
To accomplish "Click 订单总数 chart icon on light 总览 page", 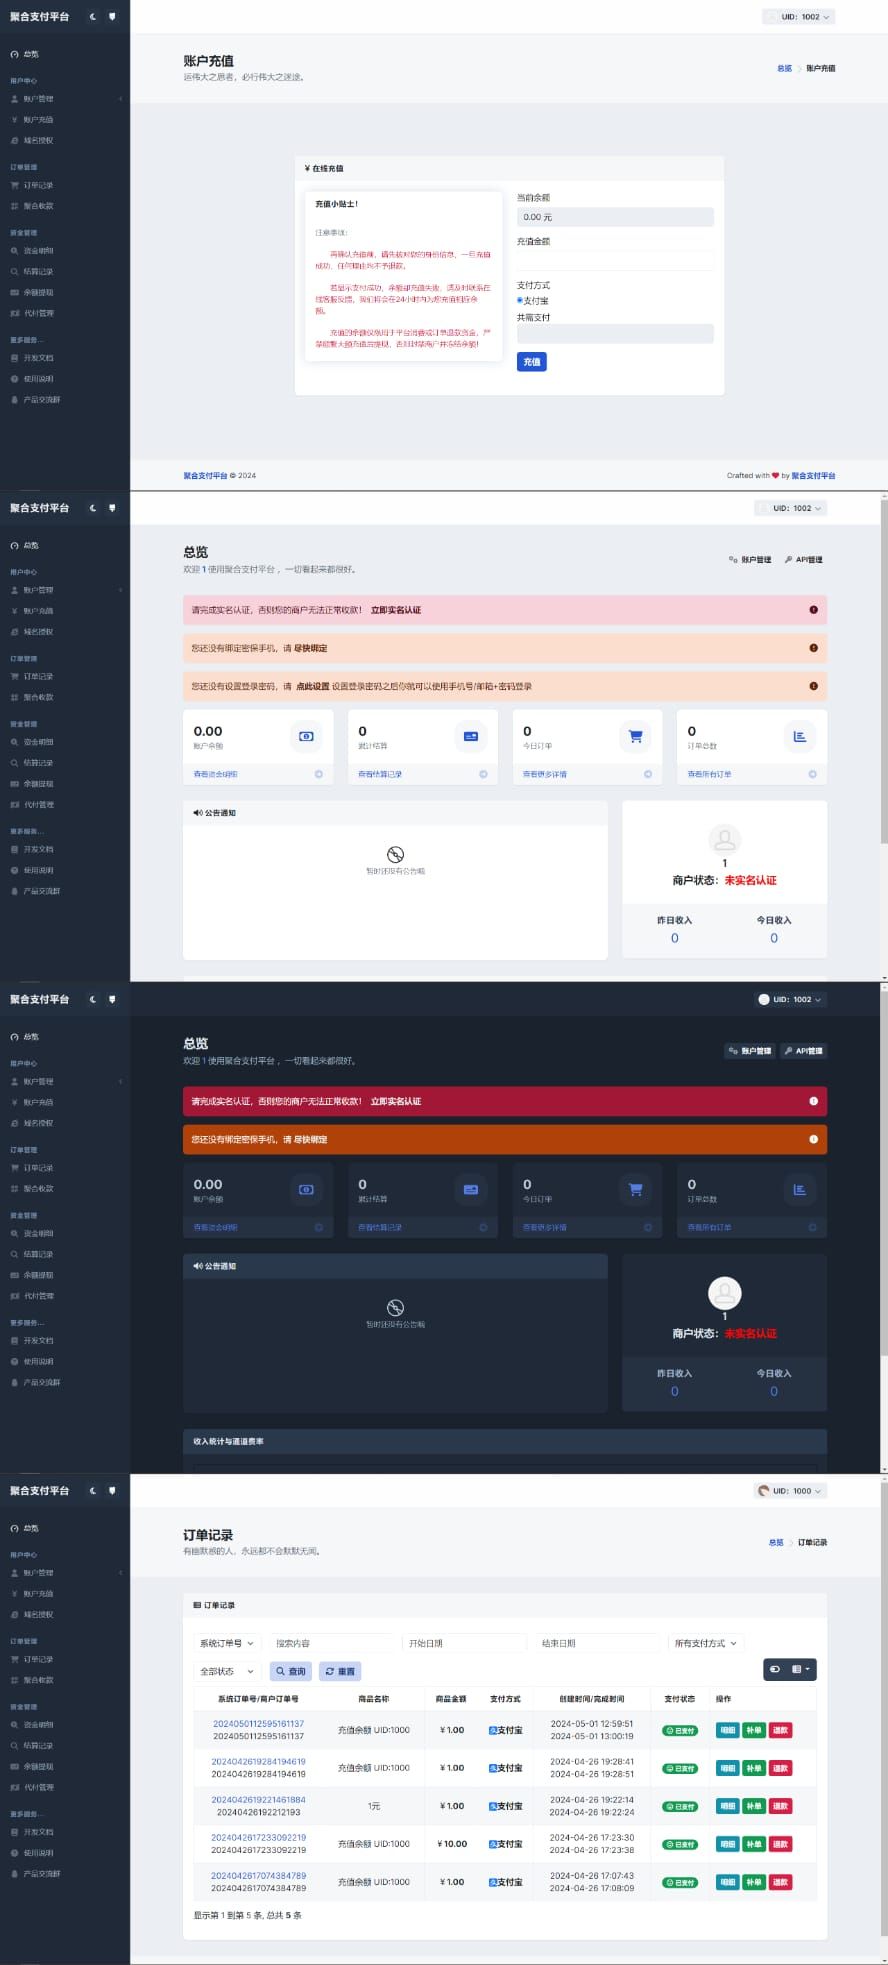I will (800, 737).
